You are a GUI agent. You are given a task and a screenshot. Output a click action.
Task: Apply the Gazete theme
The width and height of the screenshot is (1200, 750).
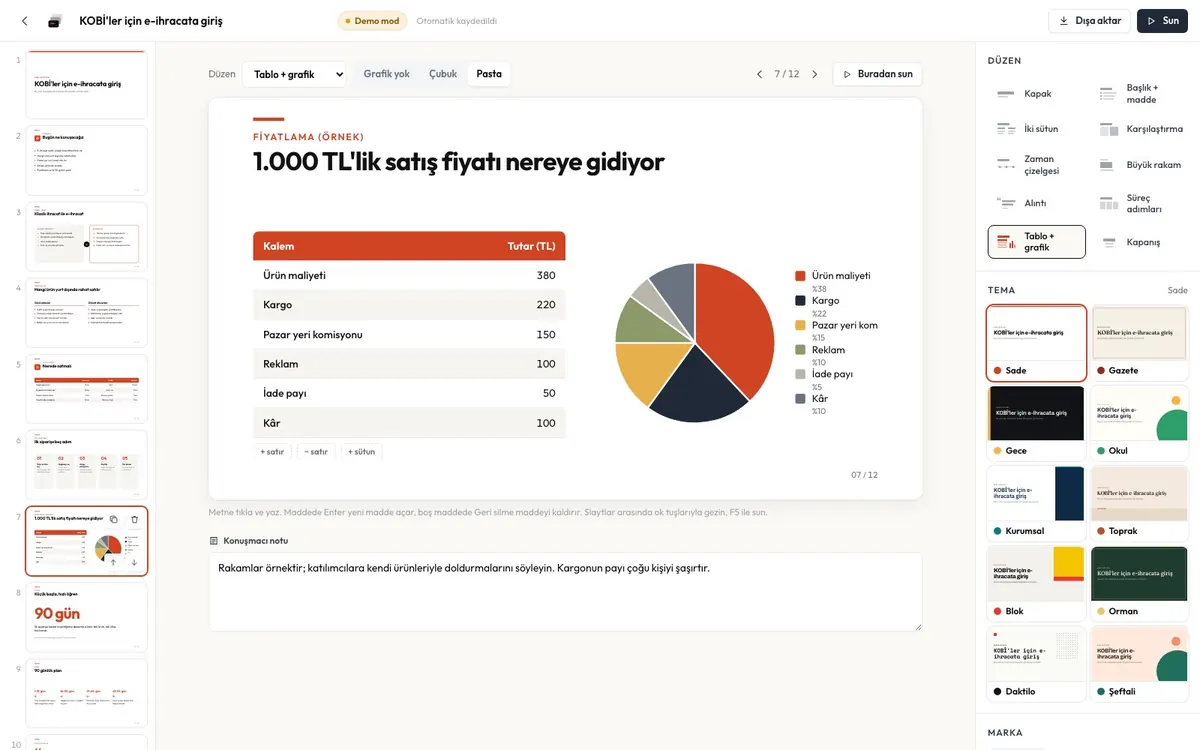tap(1139, 343)
